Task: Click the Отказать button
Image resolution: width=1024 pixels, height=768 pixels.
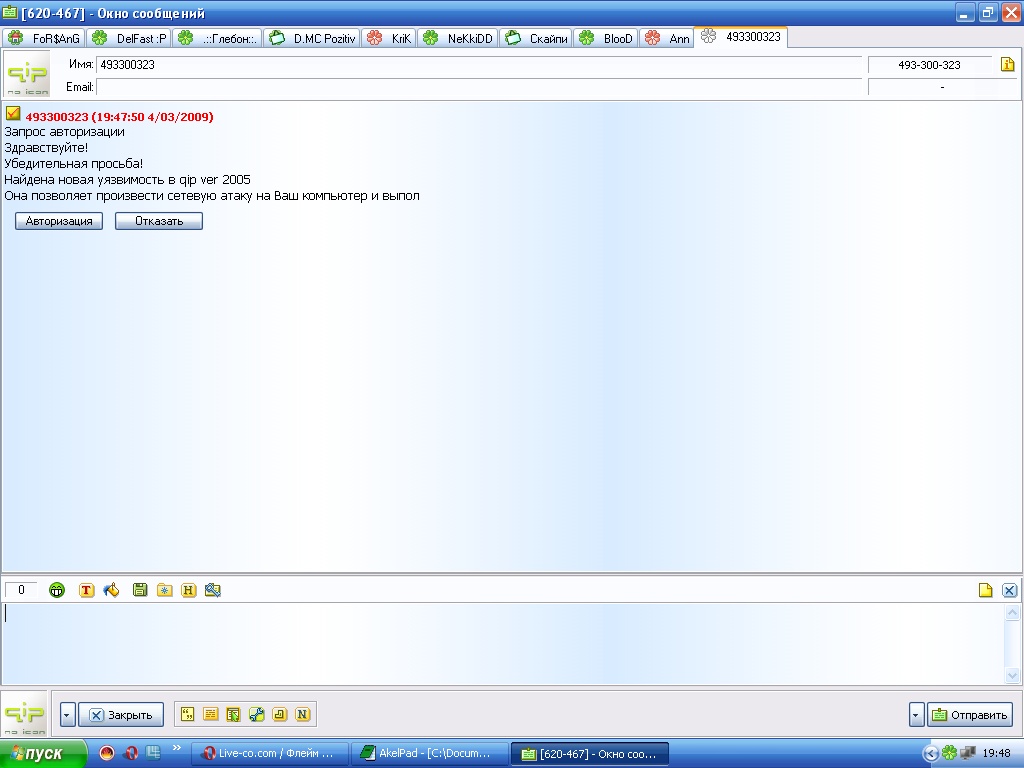Action: click(x=159, y=221)
